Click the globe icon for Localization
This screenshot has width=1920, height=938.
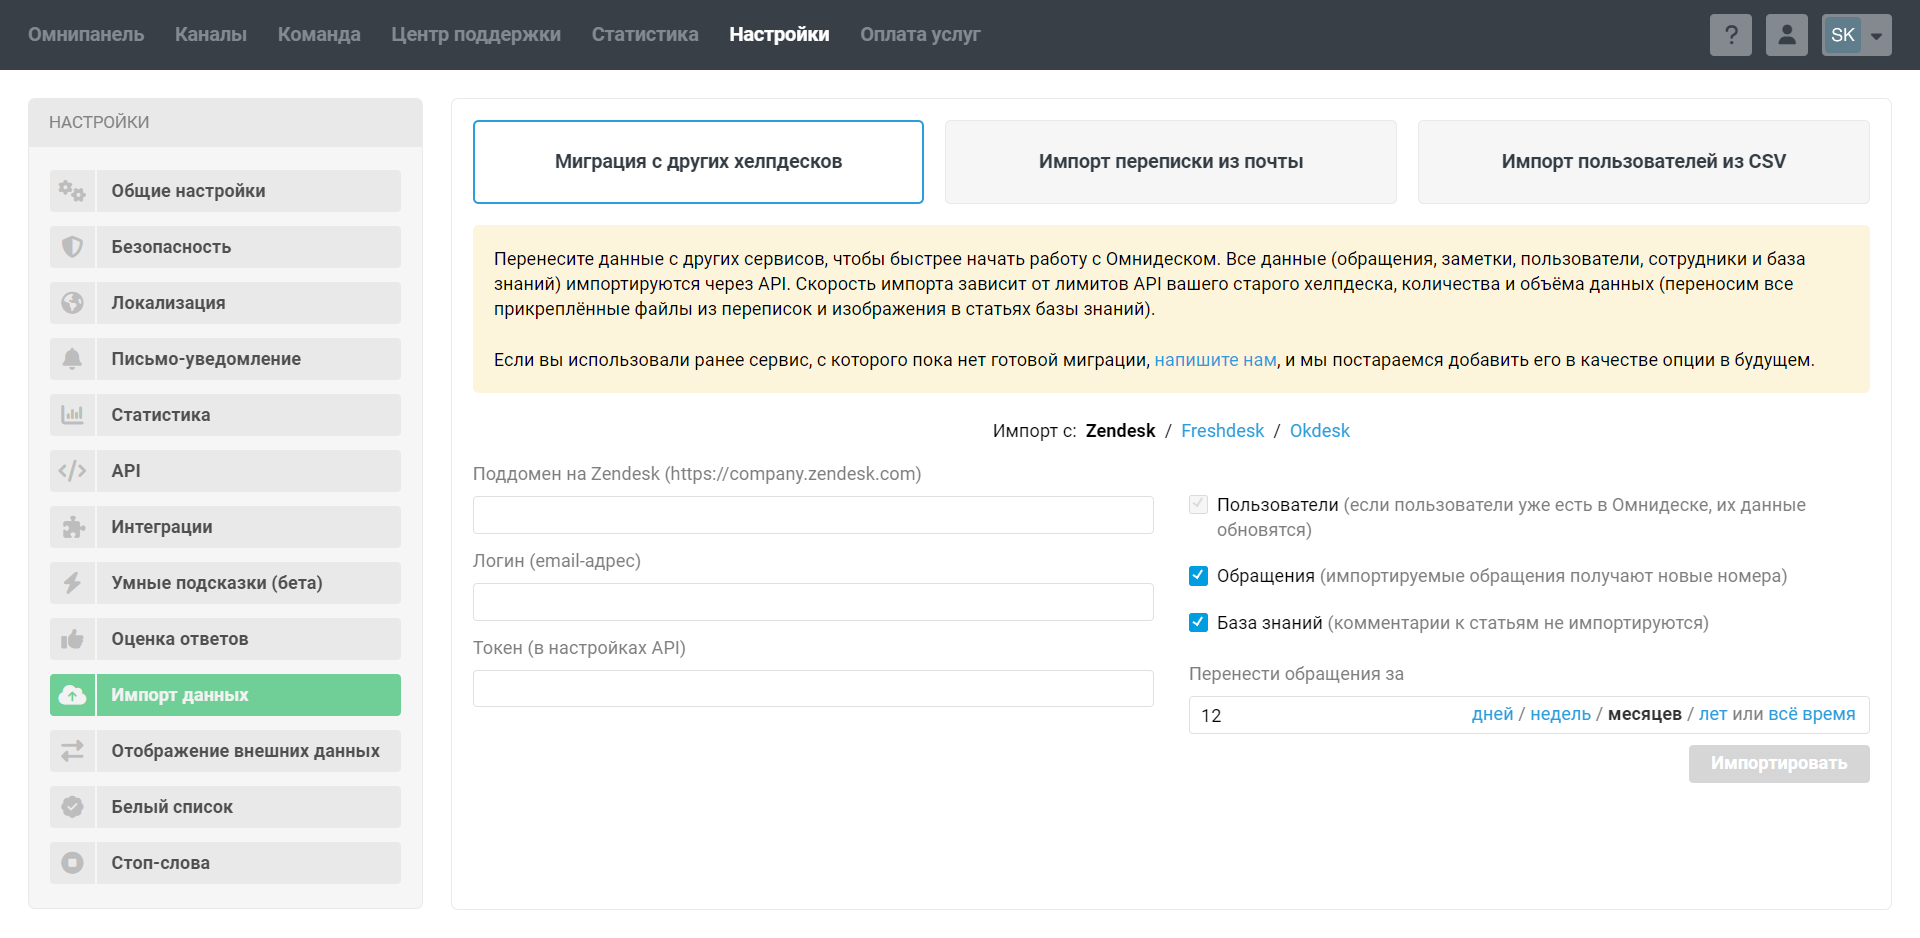point(72,303)
